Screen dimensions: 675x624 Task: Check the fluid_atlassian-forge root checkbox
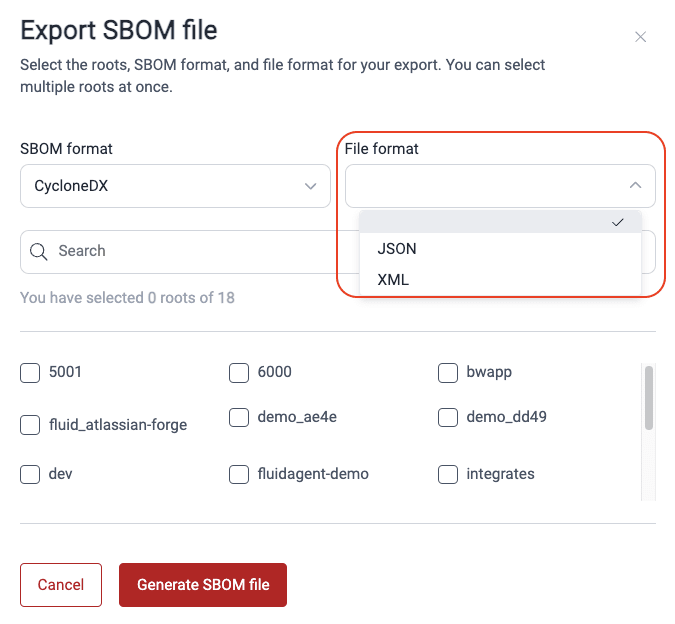click(30, 425)
